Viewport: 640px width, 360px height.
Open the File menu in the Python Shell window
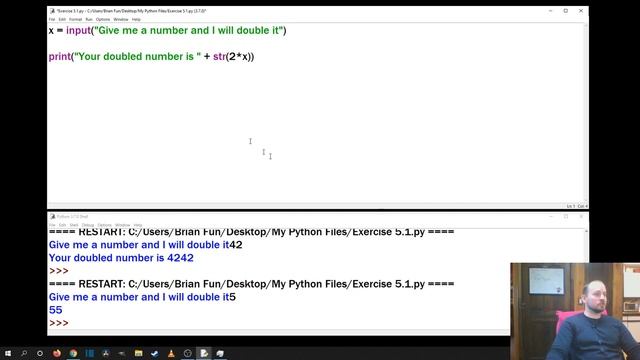pos(52,225)
